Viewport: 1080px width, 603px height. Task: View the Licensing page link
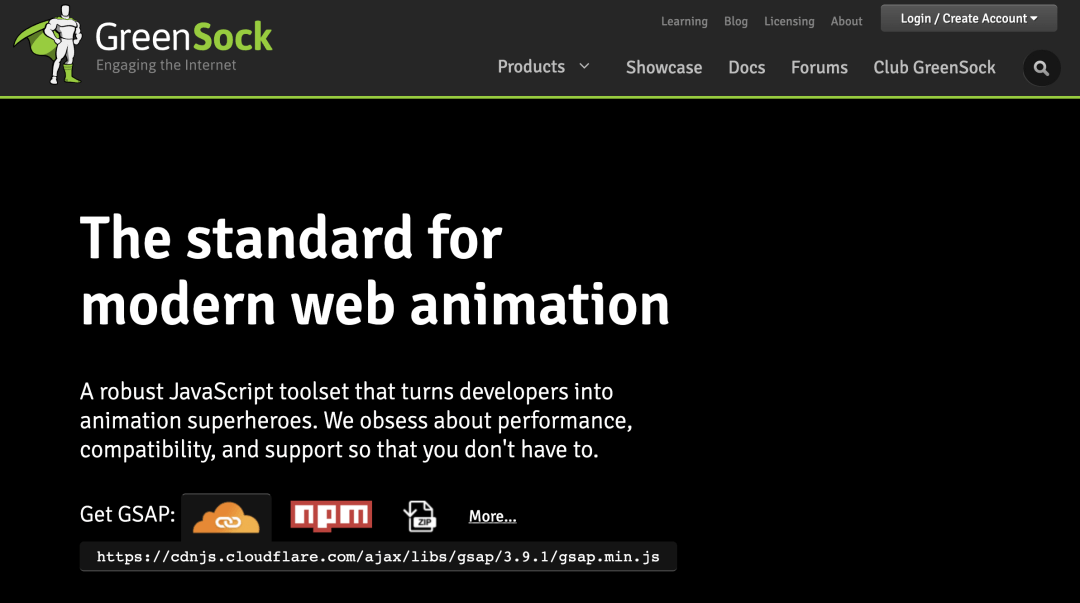click(789, 21)
